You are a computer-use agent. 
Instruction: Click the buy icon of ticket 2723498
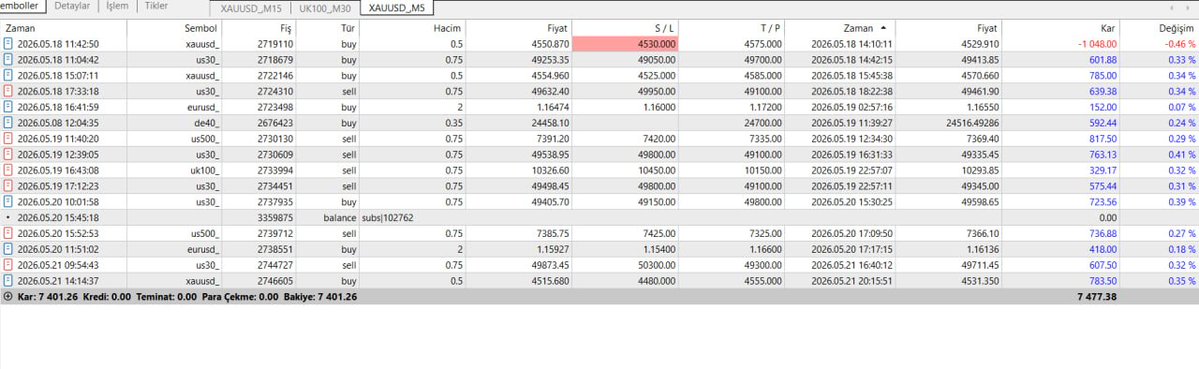click(8, 107)
